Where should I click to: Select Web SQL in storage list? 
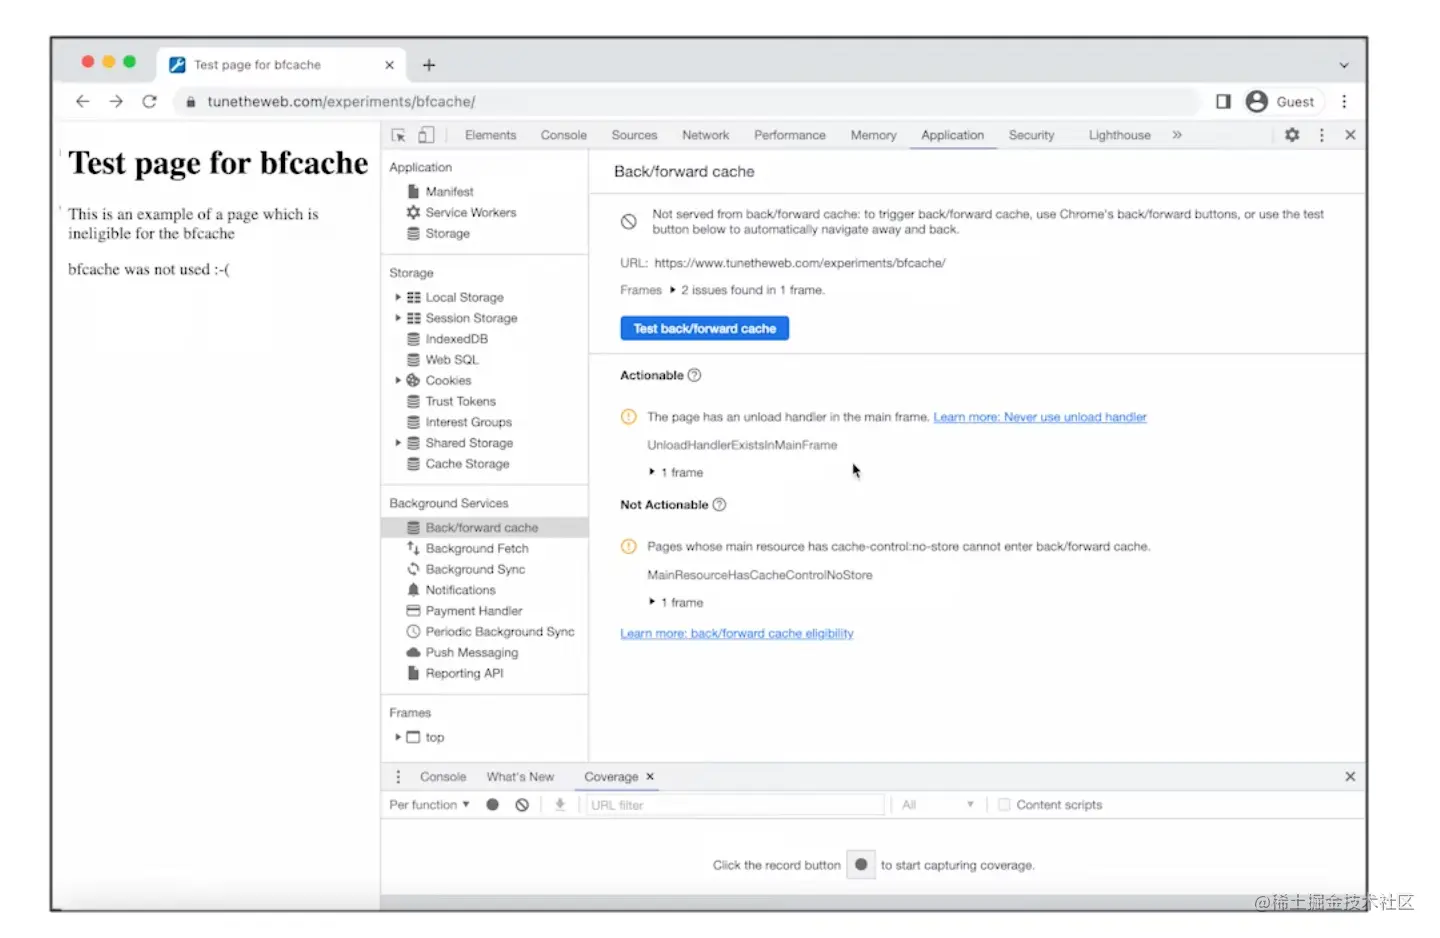(451, 360)
